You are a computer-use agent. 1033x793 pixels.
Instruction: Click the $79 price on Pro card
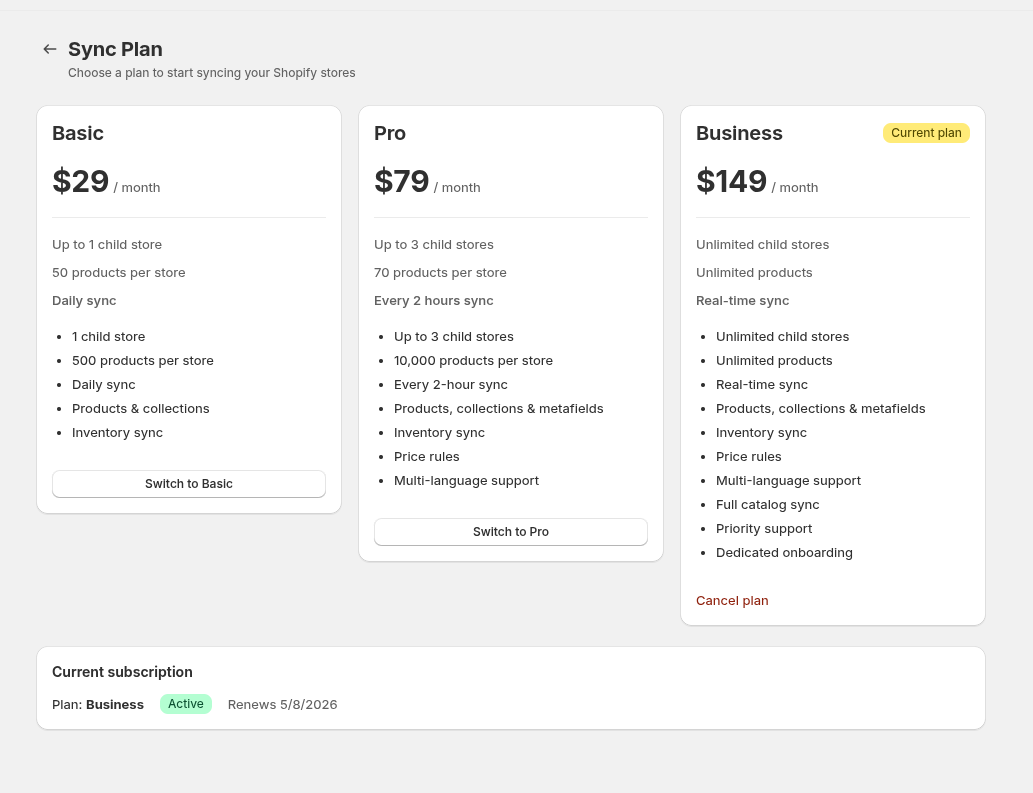pyautogui.click(x=402, y=181)
